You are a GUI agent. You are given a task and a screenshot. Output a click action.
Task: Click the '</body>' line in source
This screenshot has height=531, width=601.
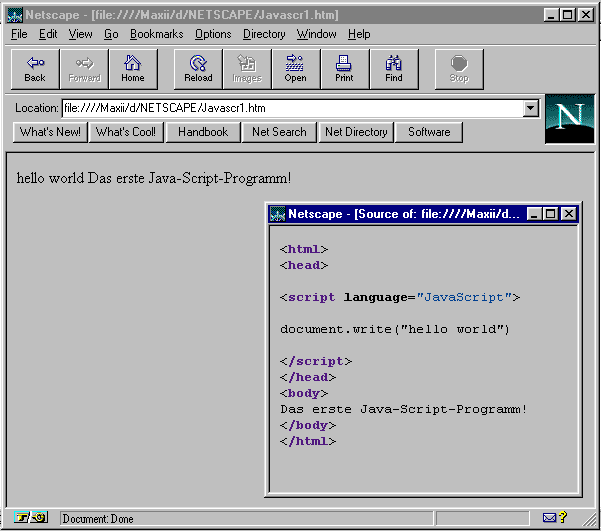coord(308,426)
